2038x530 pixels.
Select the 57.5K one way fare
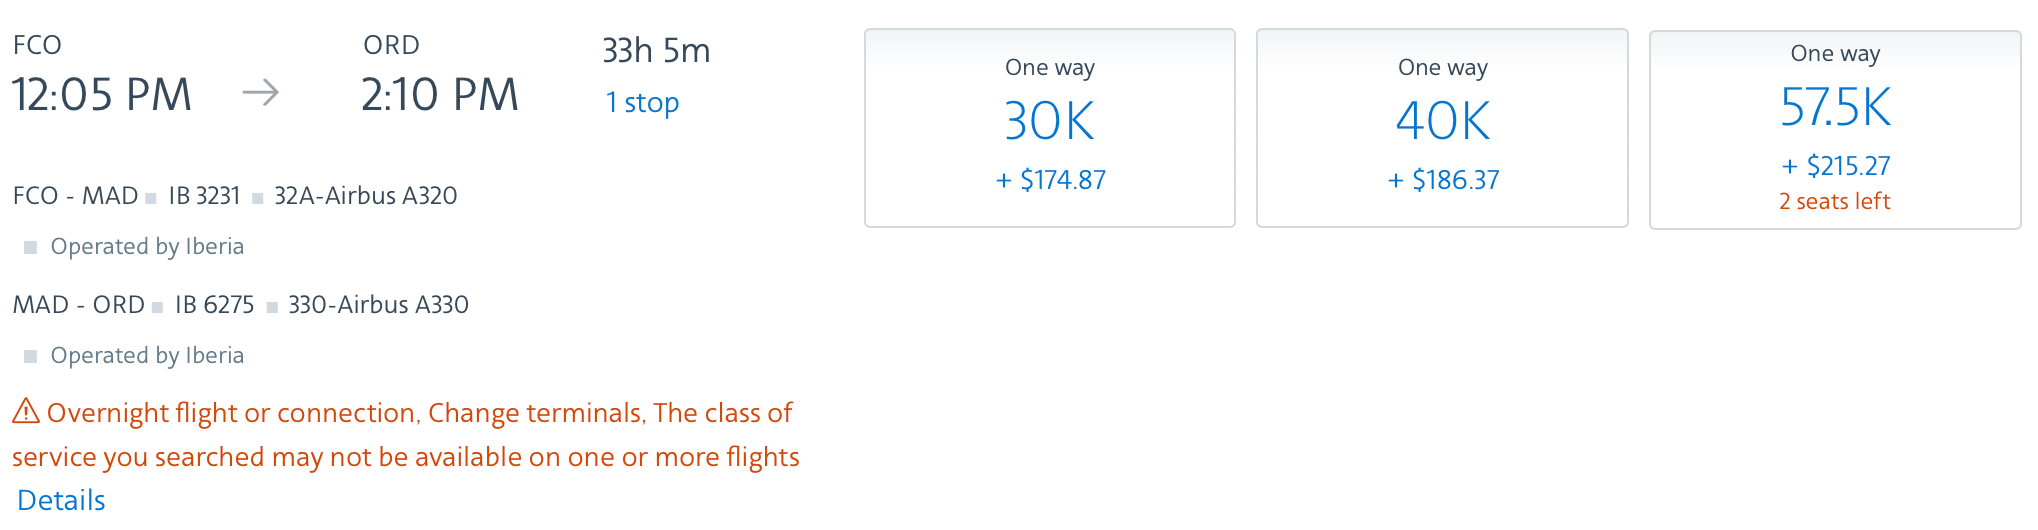(1835, 130)
